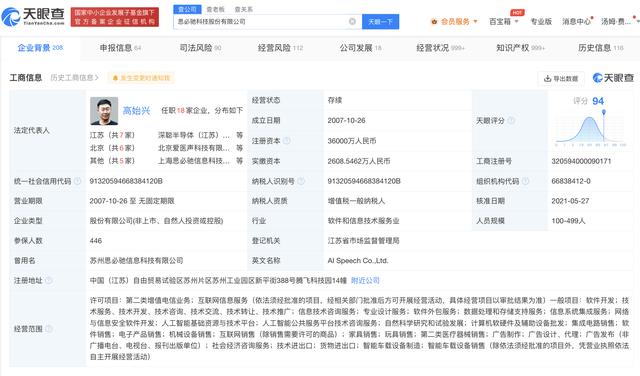Open legal representative 高始兴 profile link
Screen dimensions: 640x376
pyautogui.click(x=137, y=111)
